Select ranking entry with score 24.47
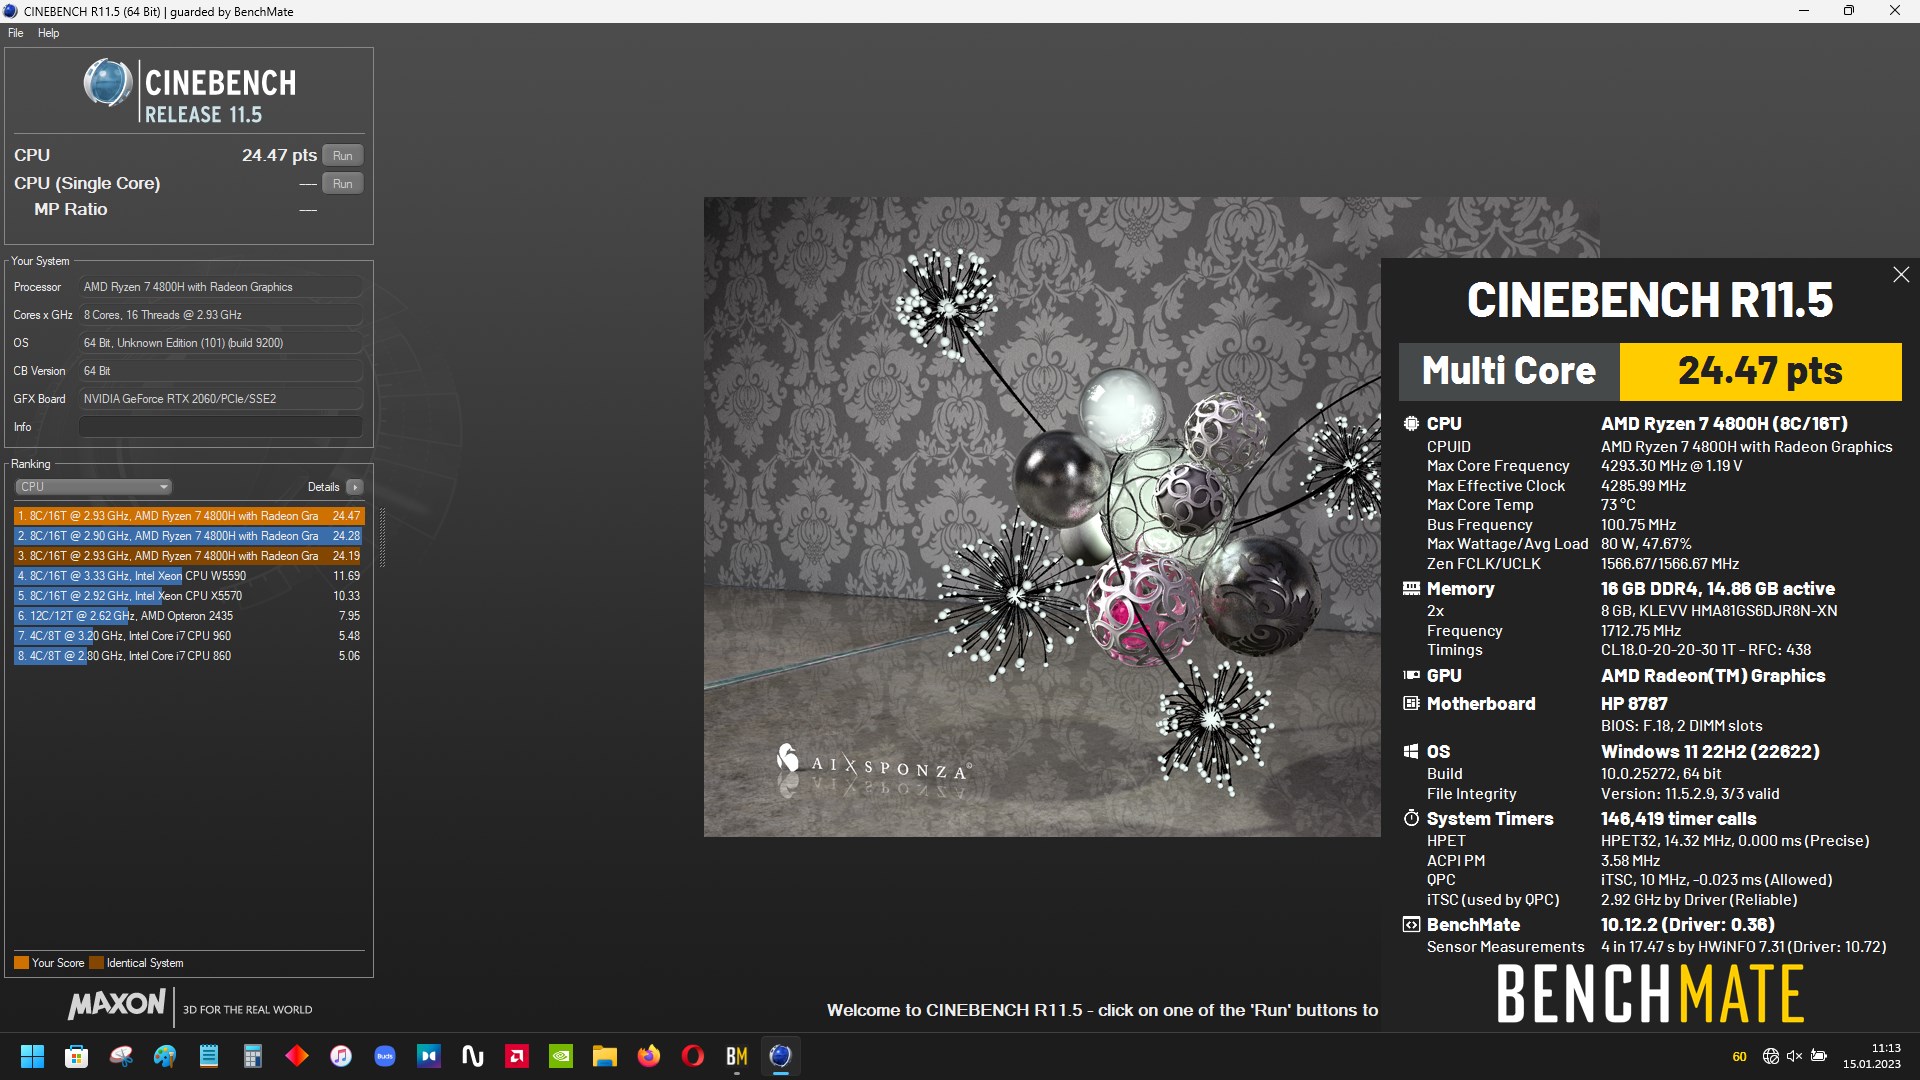The width and height of the screenshot is (1920, 1080). 189,516
